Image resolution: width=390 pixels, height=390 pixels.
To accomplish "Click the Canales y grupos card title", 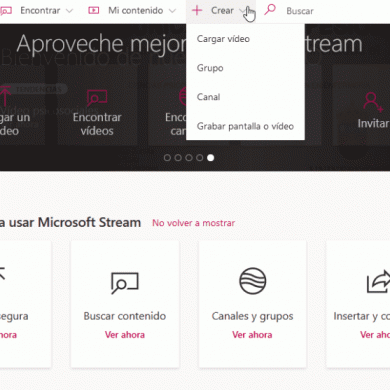I will point(252,316).
